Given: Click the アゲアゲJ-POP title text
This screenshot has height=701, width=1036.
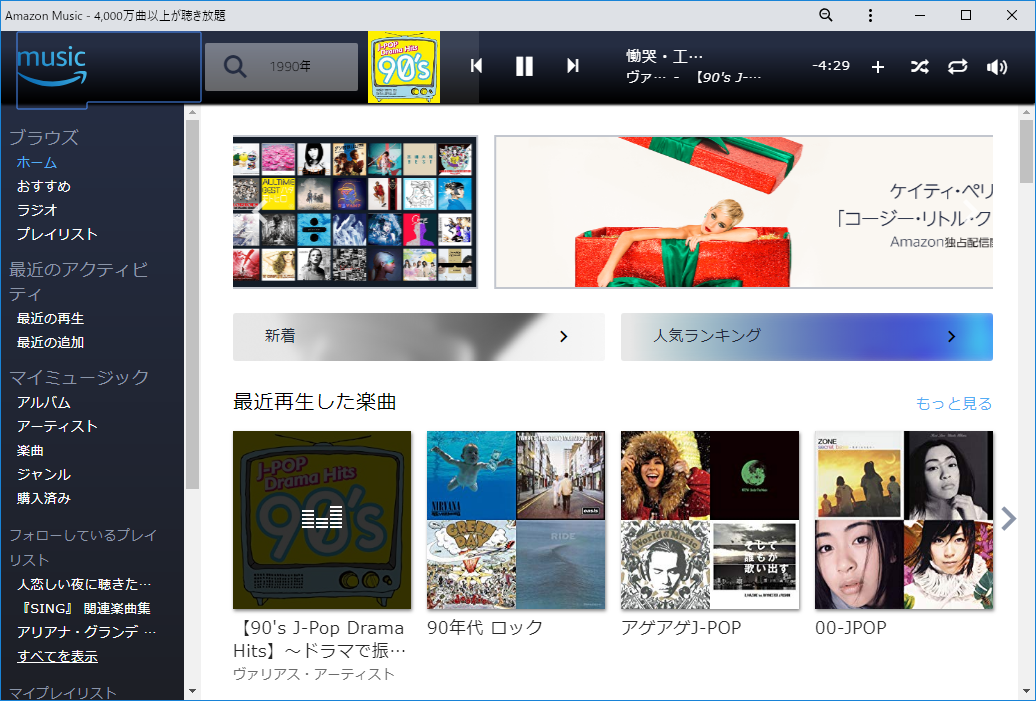Looking at the screenshot, I should coord(681,628).
